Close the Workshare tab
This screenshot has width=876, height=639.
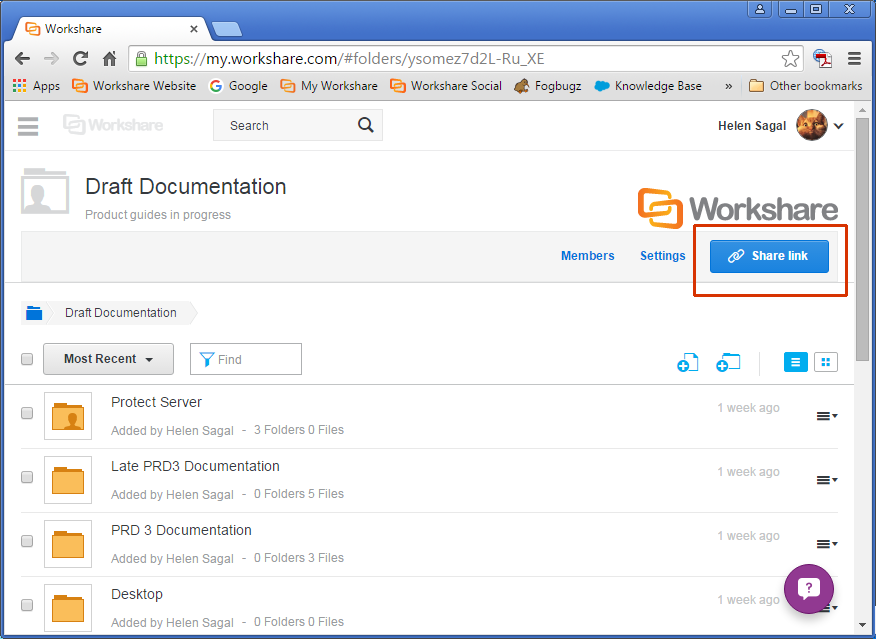point(194,29)
